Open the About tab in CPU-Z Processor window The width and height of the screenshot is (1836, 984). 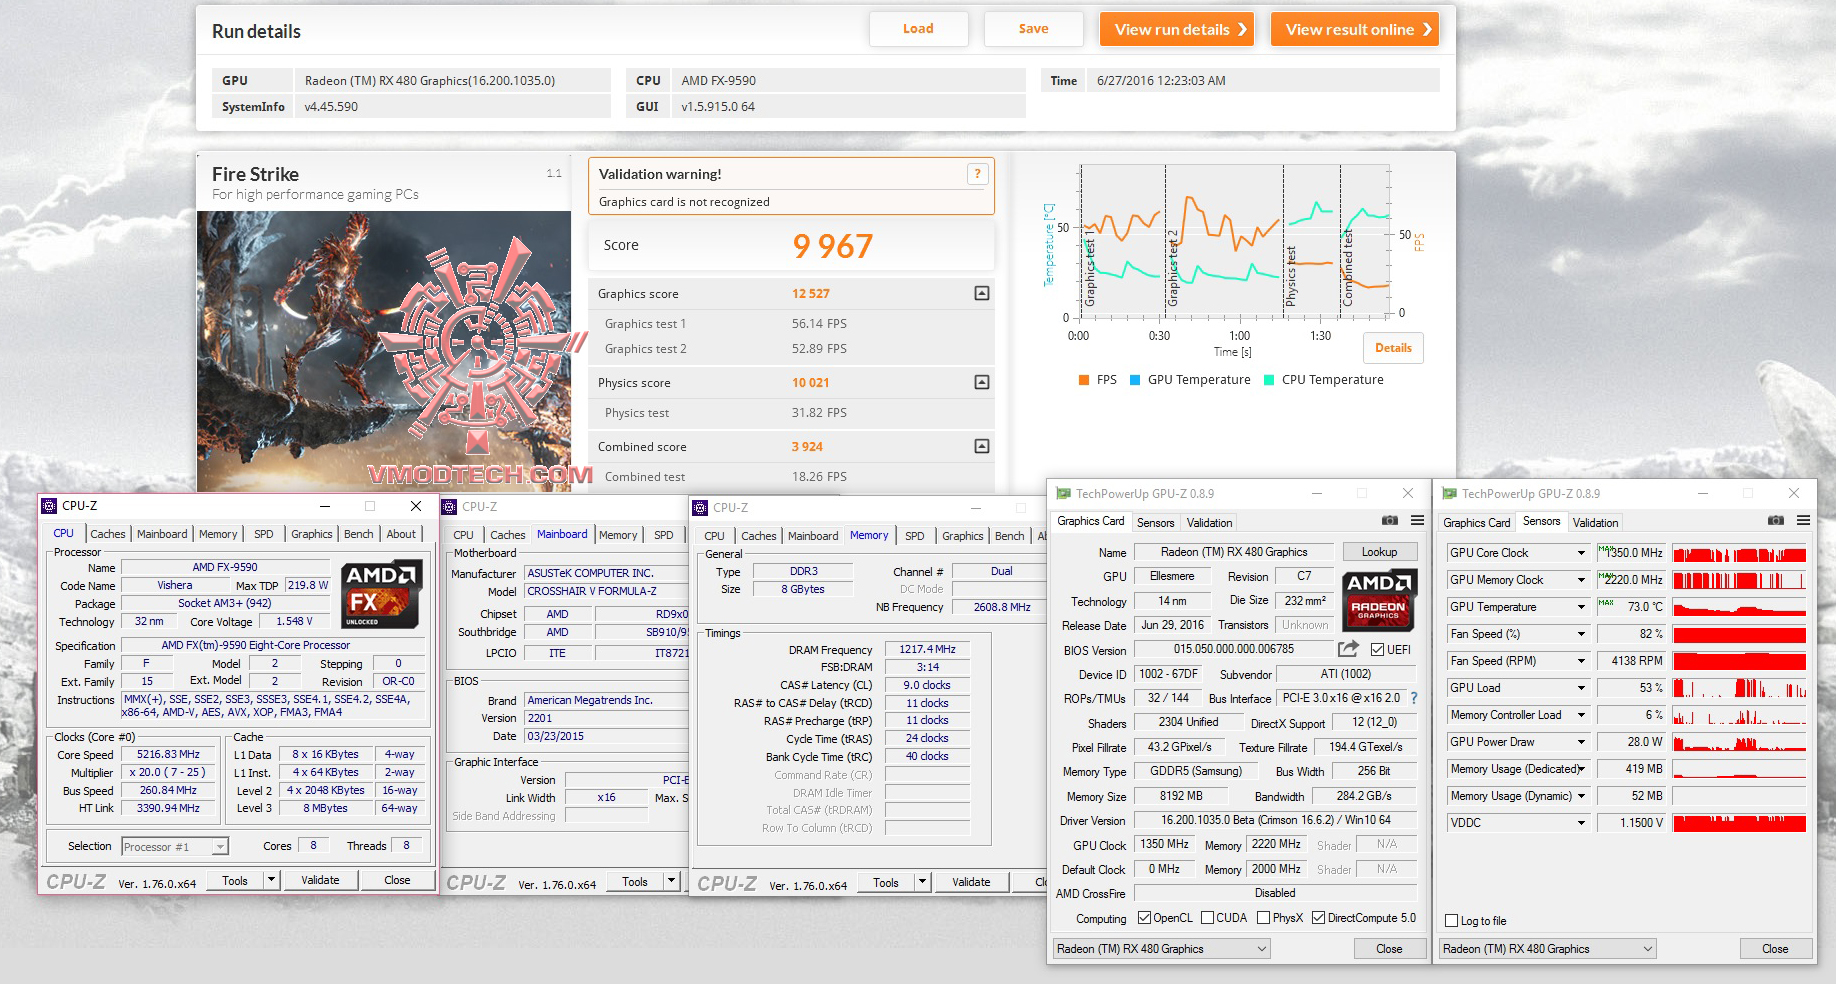coord(401,534)
